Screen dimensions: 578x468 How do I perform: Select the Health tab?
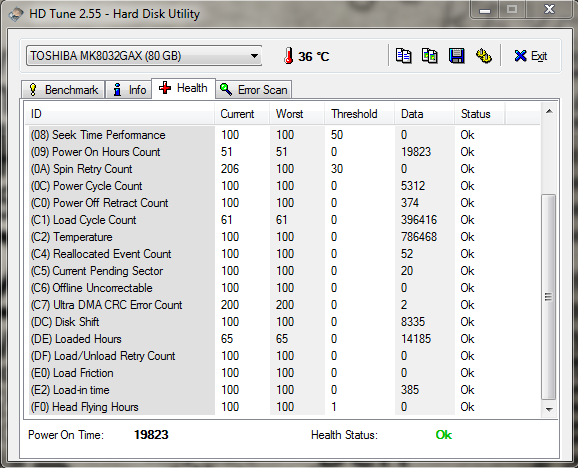pos(183,88)
